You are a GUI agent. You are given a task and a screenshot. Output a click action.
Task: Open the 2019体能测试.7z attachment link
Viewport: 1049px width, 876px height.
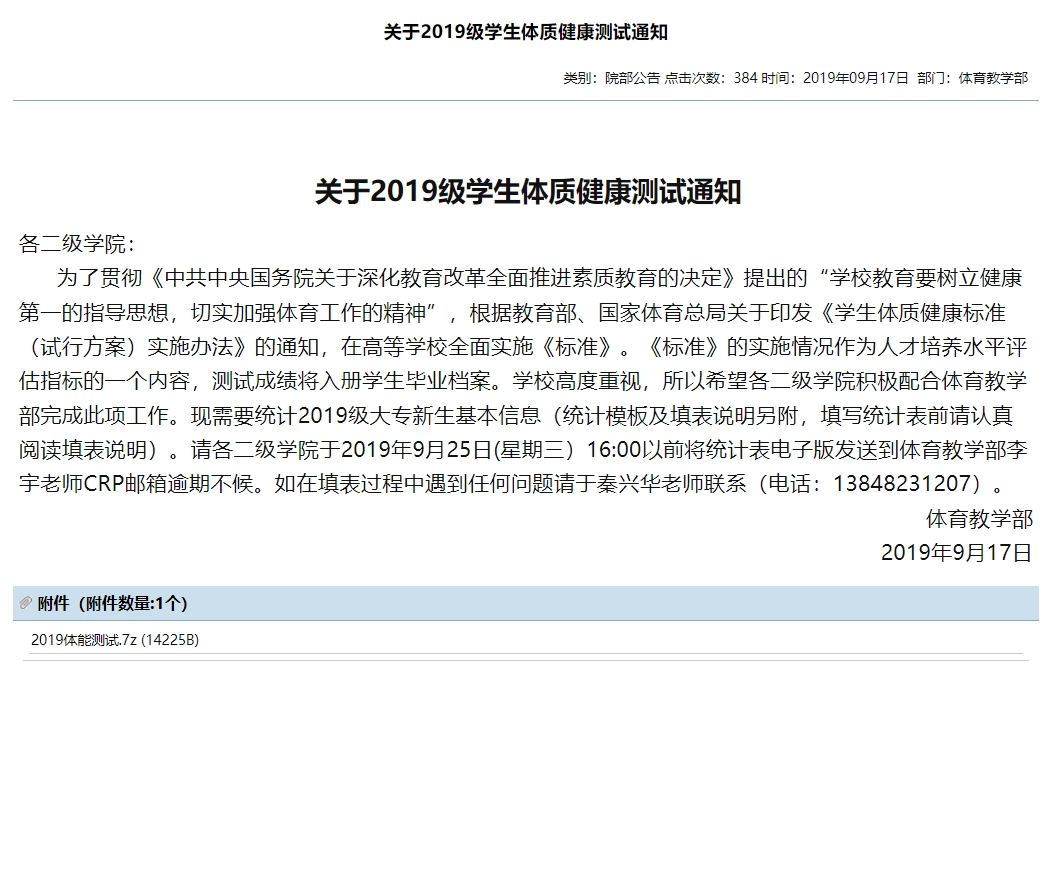115,640
